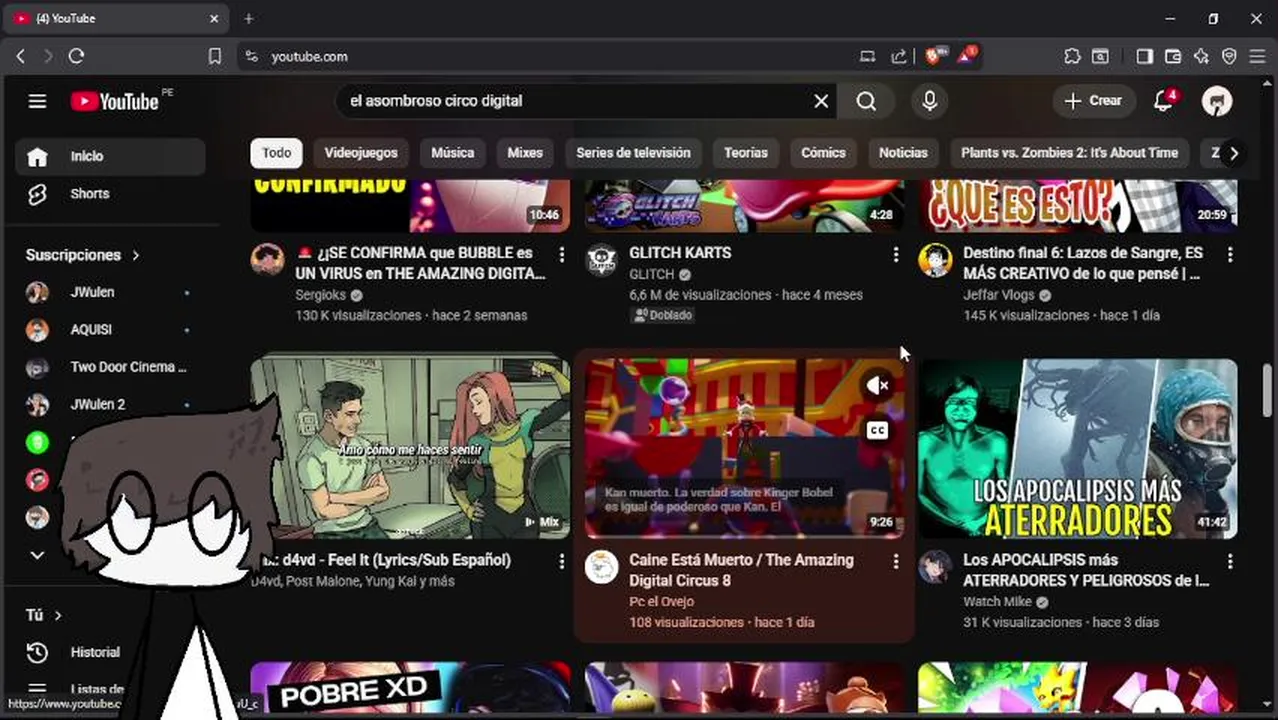Viewport: 1278px width, 720px height.
Task: Open the browser extensions puzzle icon
Action: tap(1072, 57)
